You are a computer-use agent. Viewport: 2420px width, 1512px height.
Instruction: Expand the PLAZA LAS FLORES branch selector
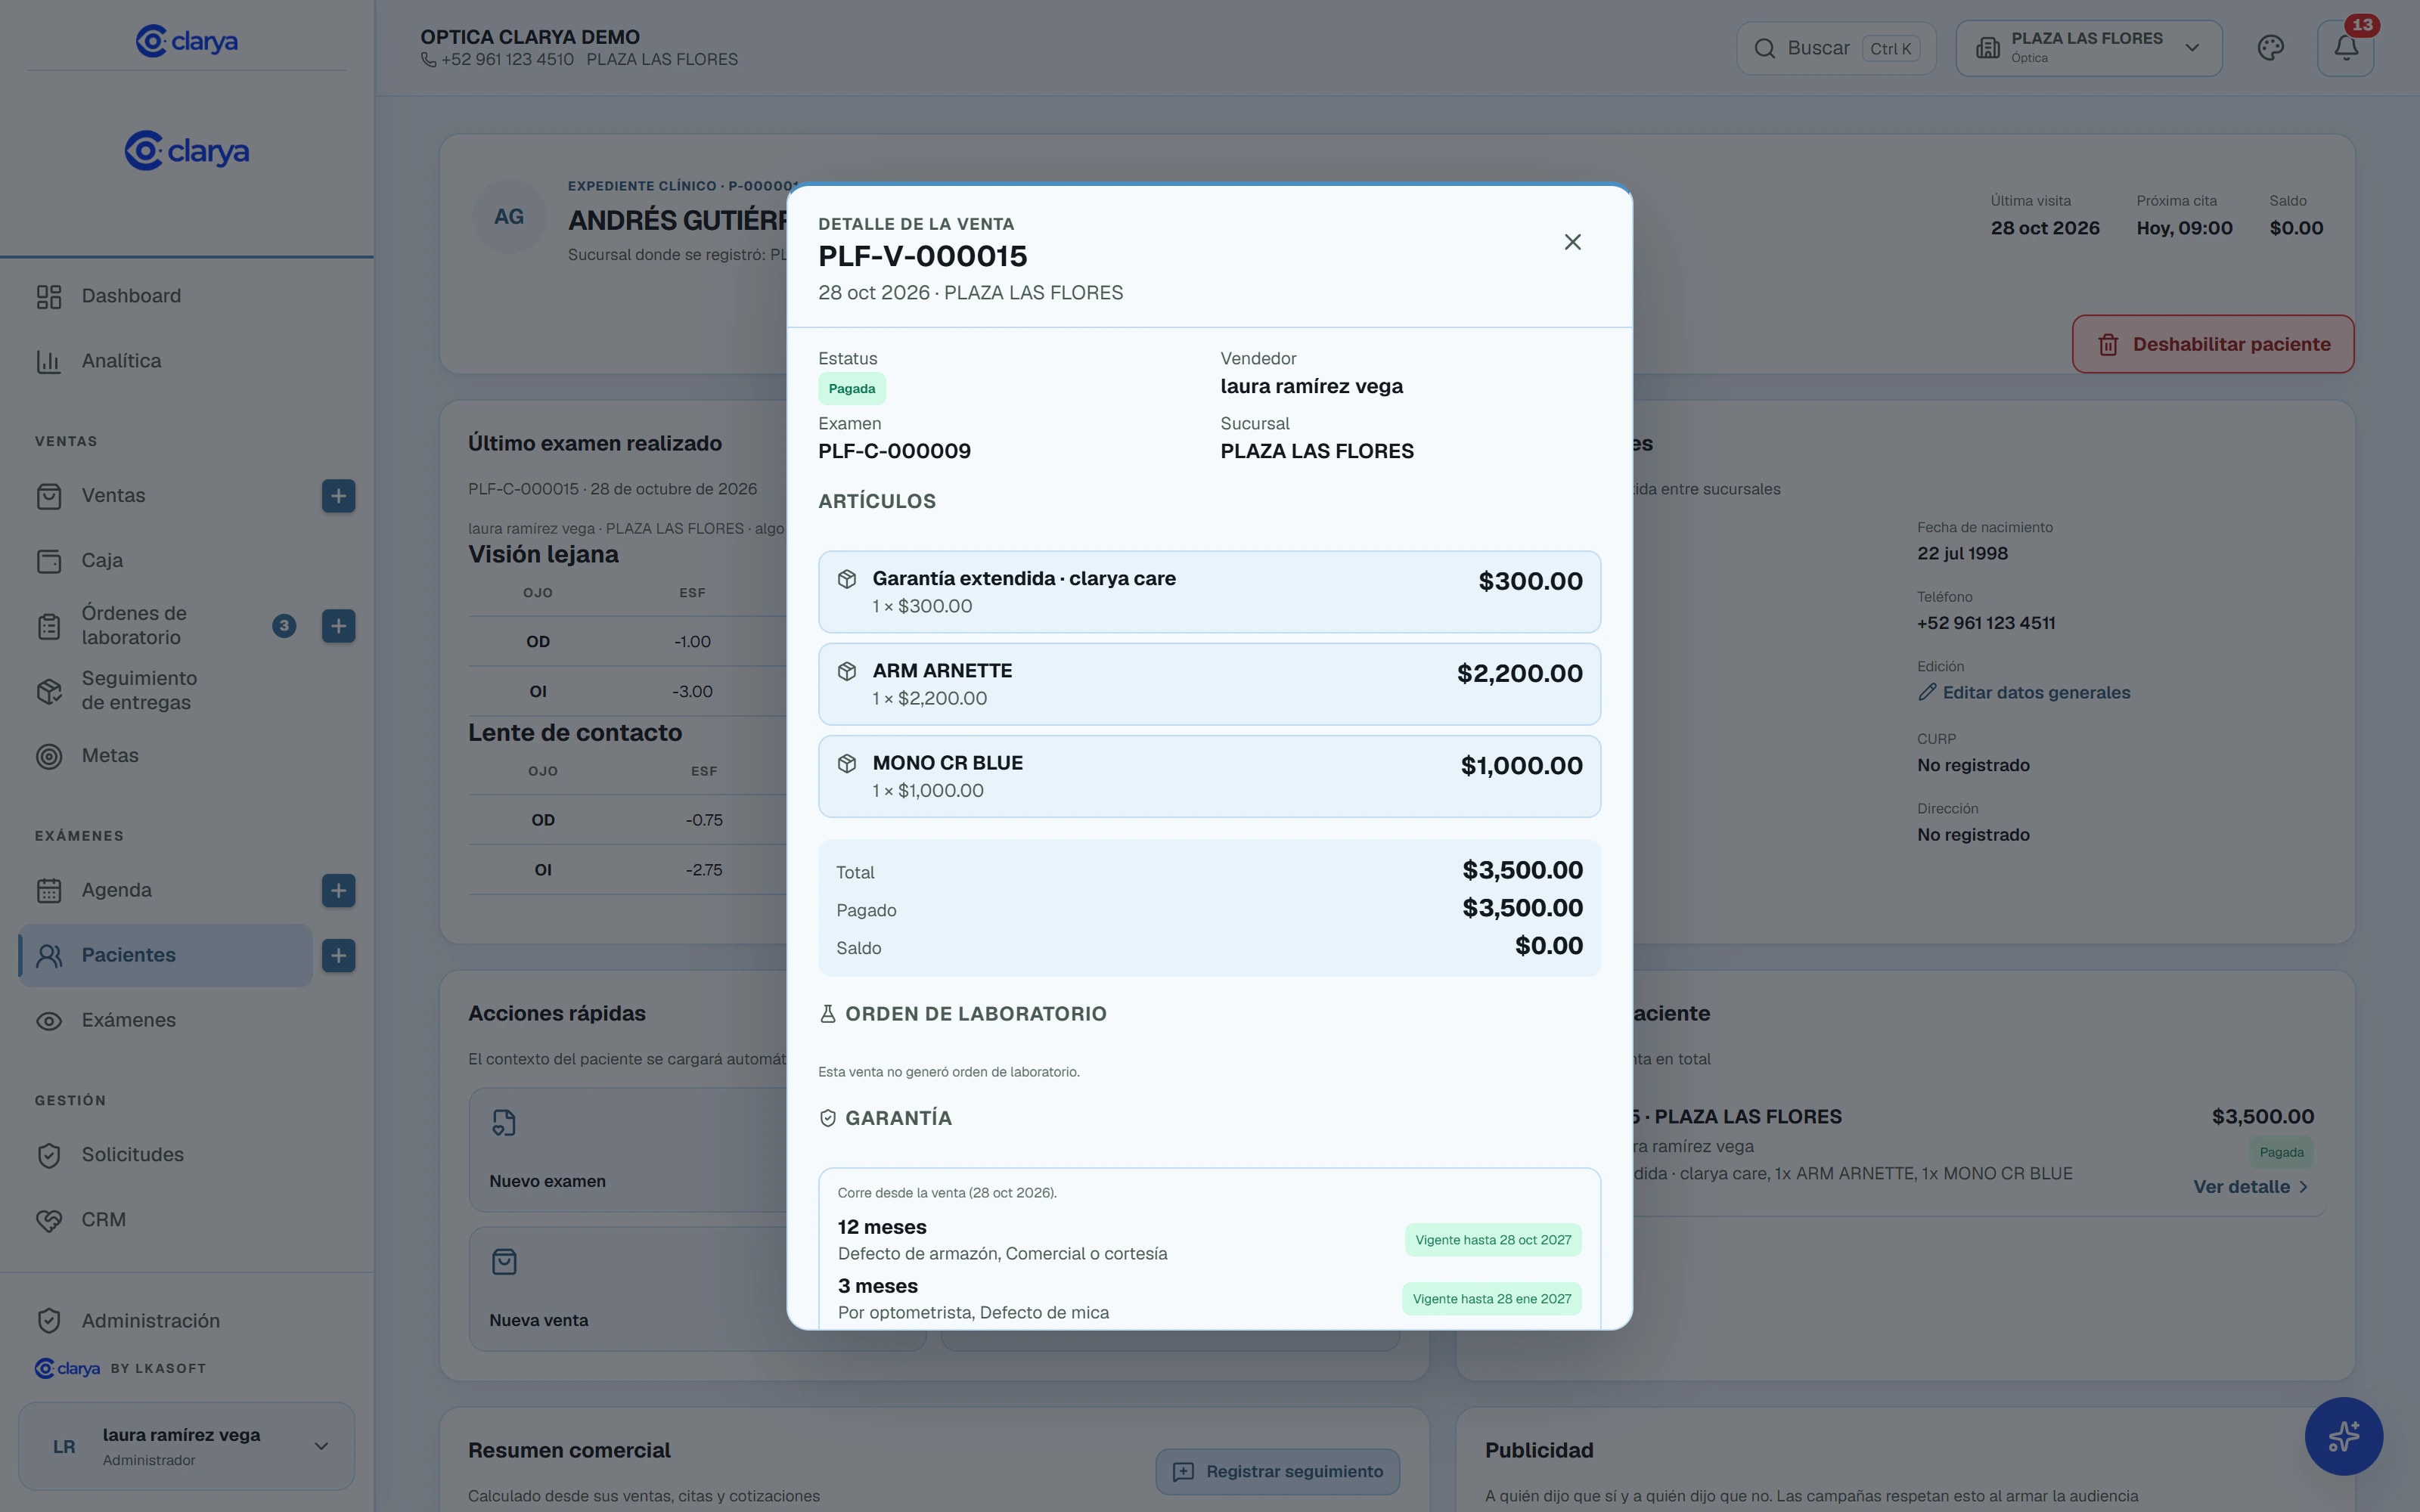click(x=2088, y=48)
